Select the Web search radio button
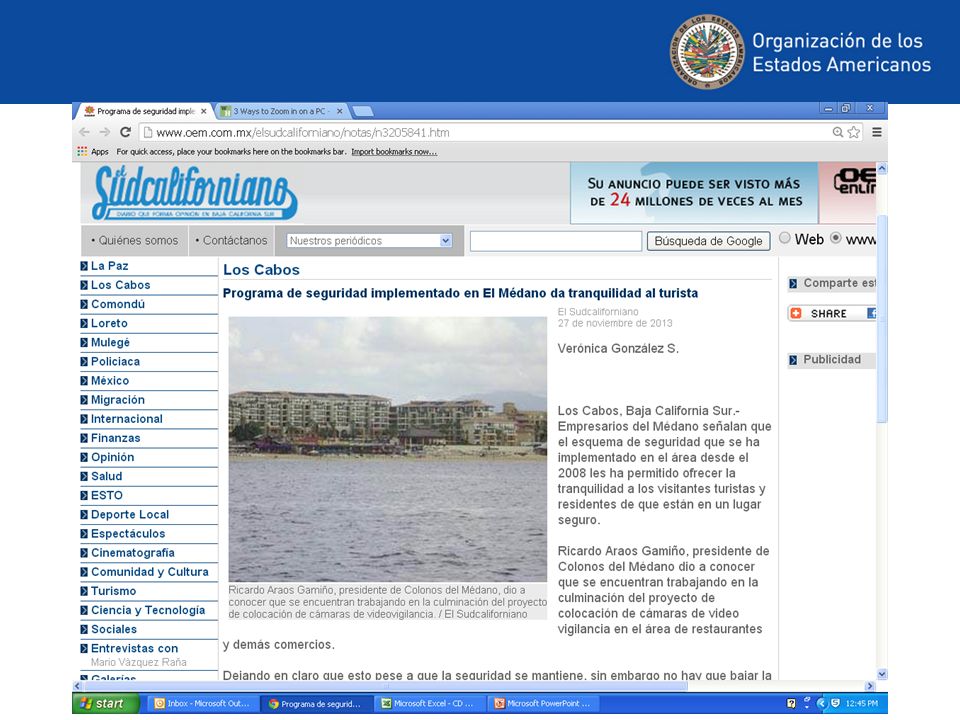 784,238
